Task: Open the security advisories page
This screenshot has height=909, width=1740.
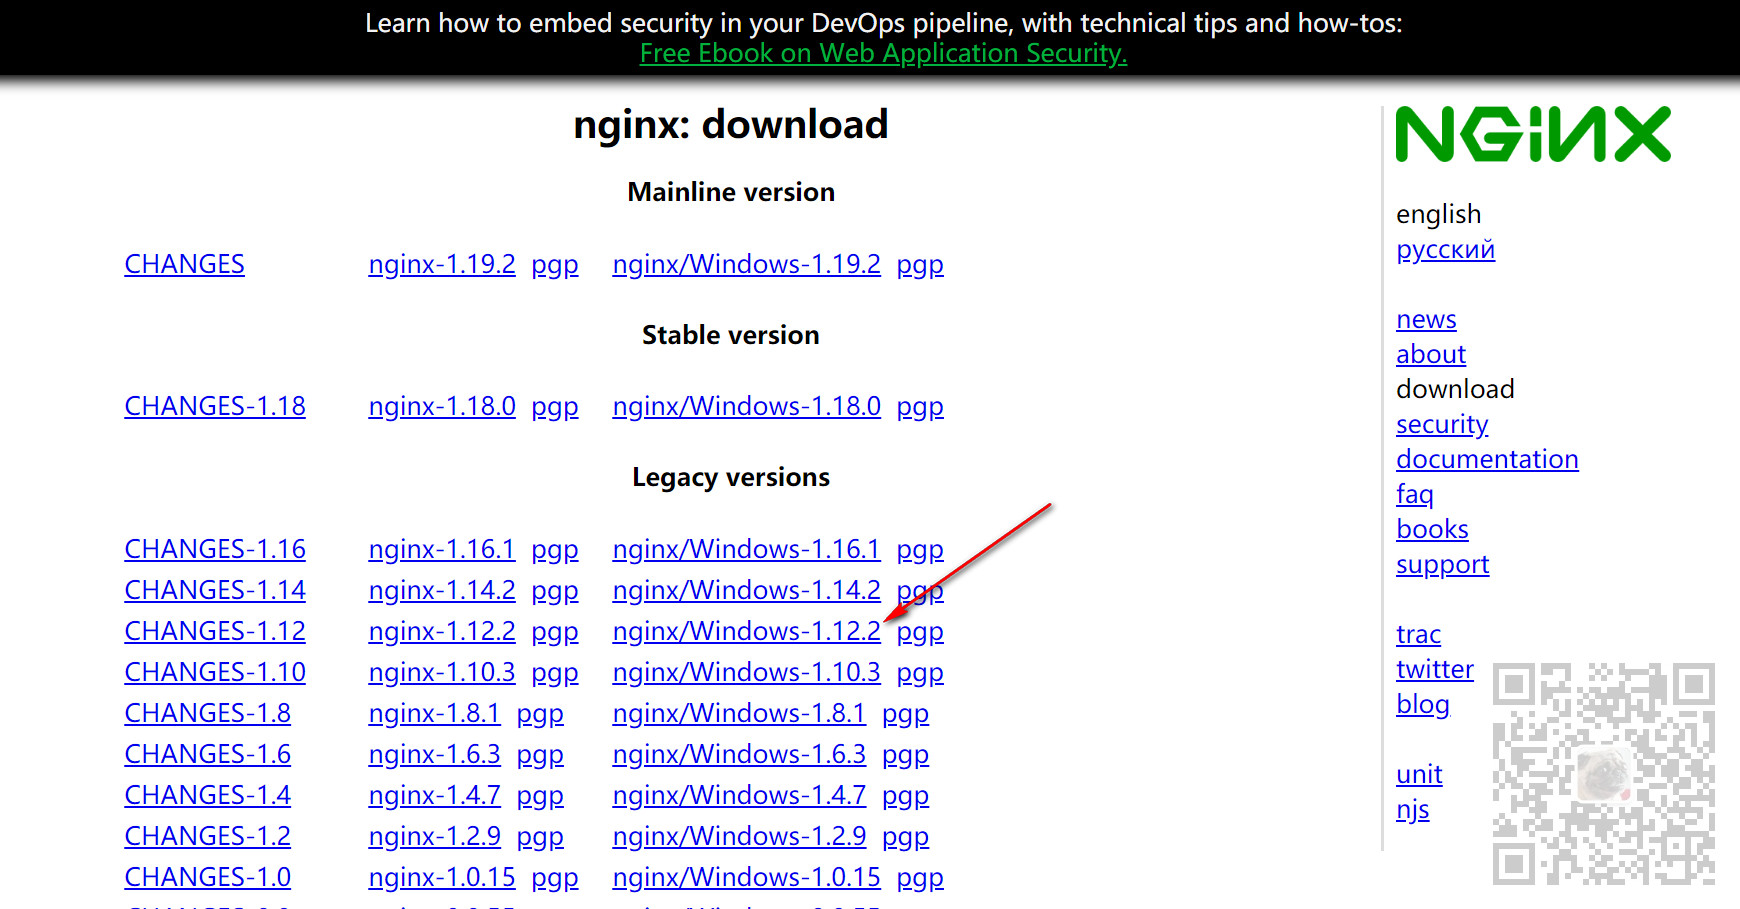Action: click(x=1441, y=424)
